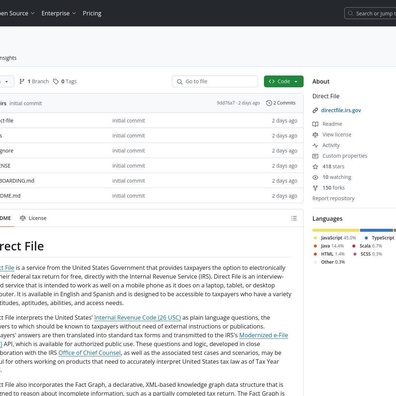
Task: Click the scales icon on License tab
Action: 23,218
